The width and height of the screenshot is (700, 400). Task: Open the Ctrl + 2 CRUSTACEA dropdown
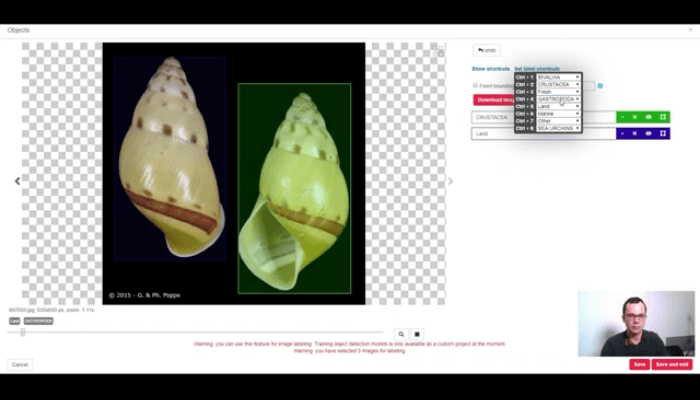pos(558,84)
